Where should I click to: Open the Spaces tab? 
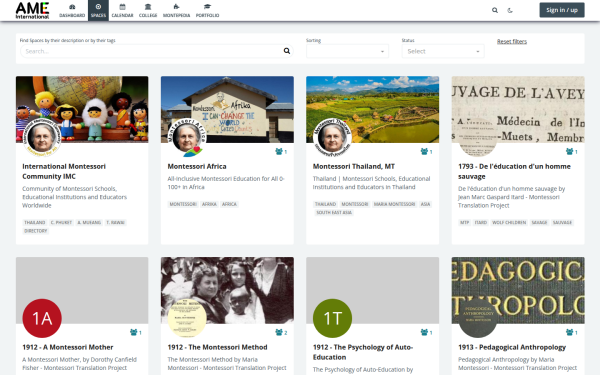click(x=98, y=10)
